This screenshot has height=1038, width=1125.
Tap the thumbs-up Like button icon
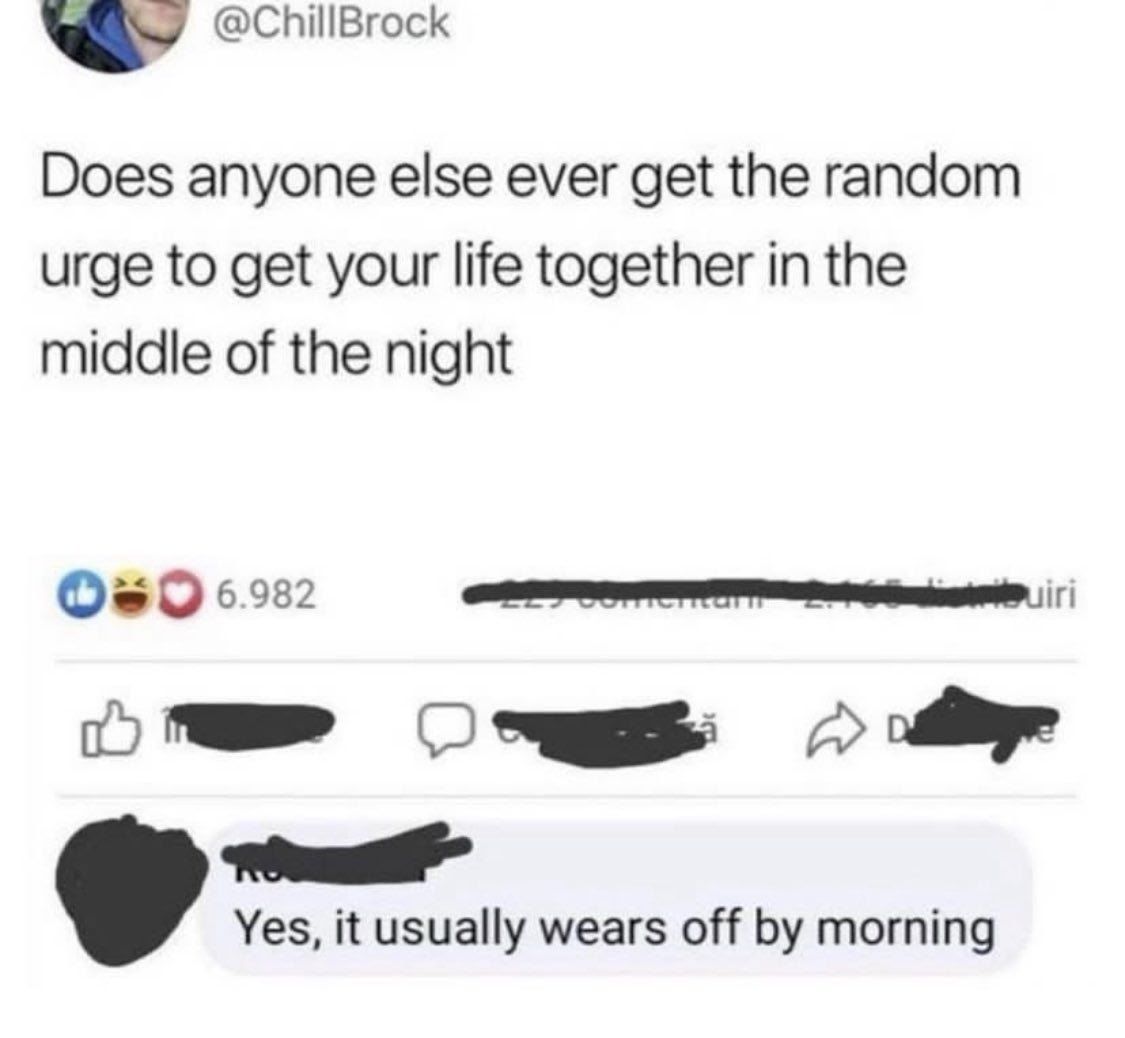pyautogui.click(x=110, y=729)
